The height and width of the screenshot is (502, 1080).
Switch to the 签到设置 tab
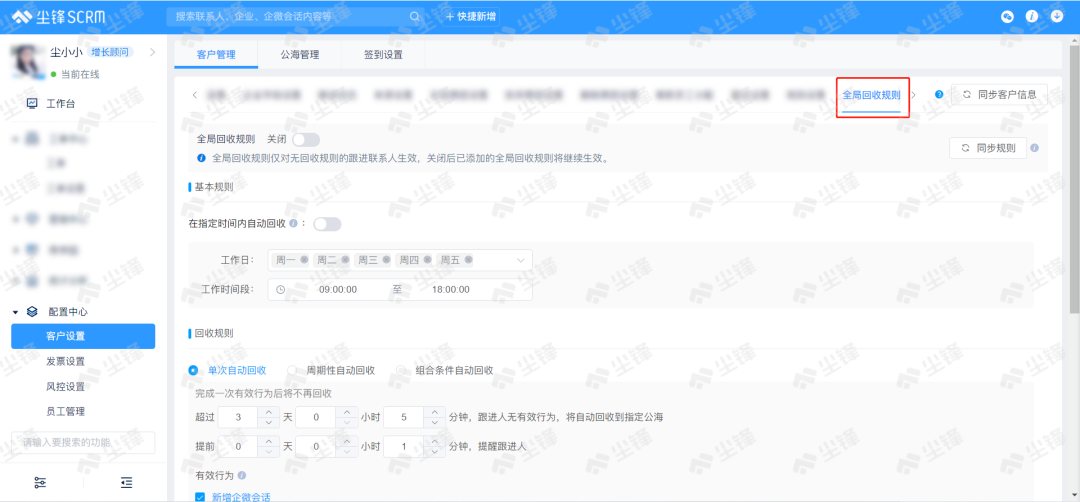click(x=383, y=55)
